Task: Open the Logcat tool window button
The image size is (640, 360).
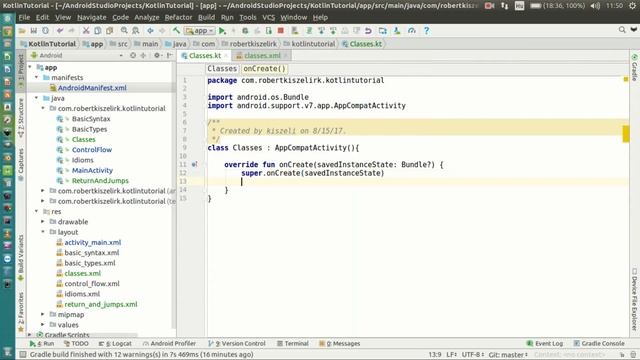Action: tap(115, 344)
